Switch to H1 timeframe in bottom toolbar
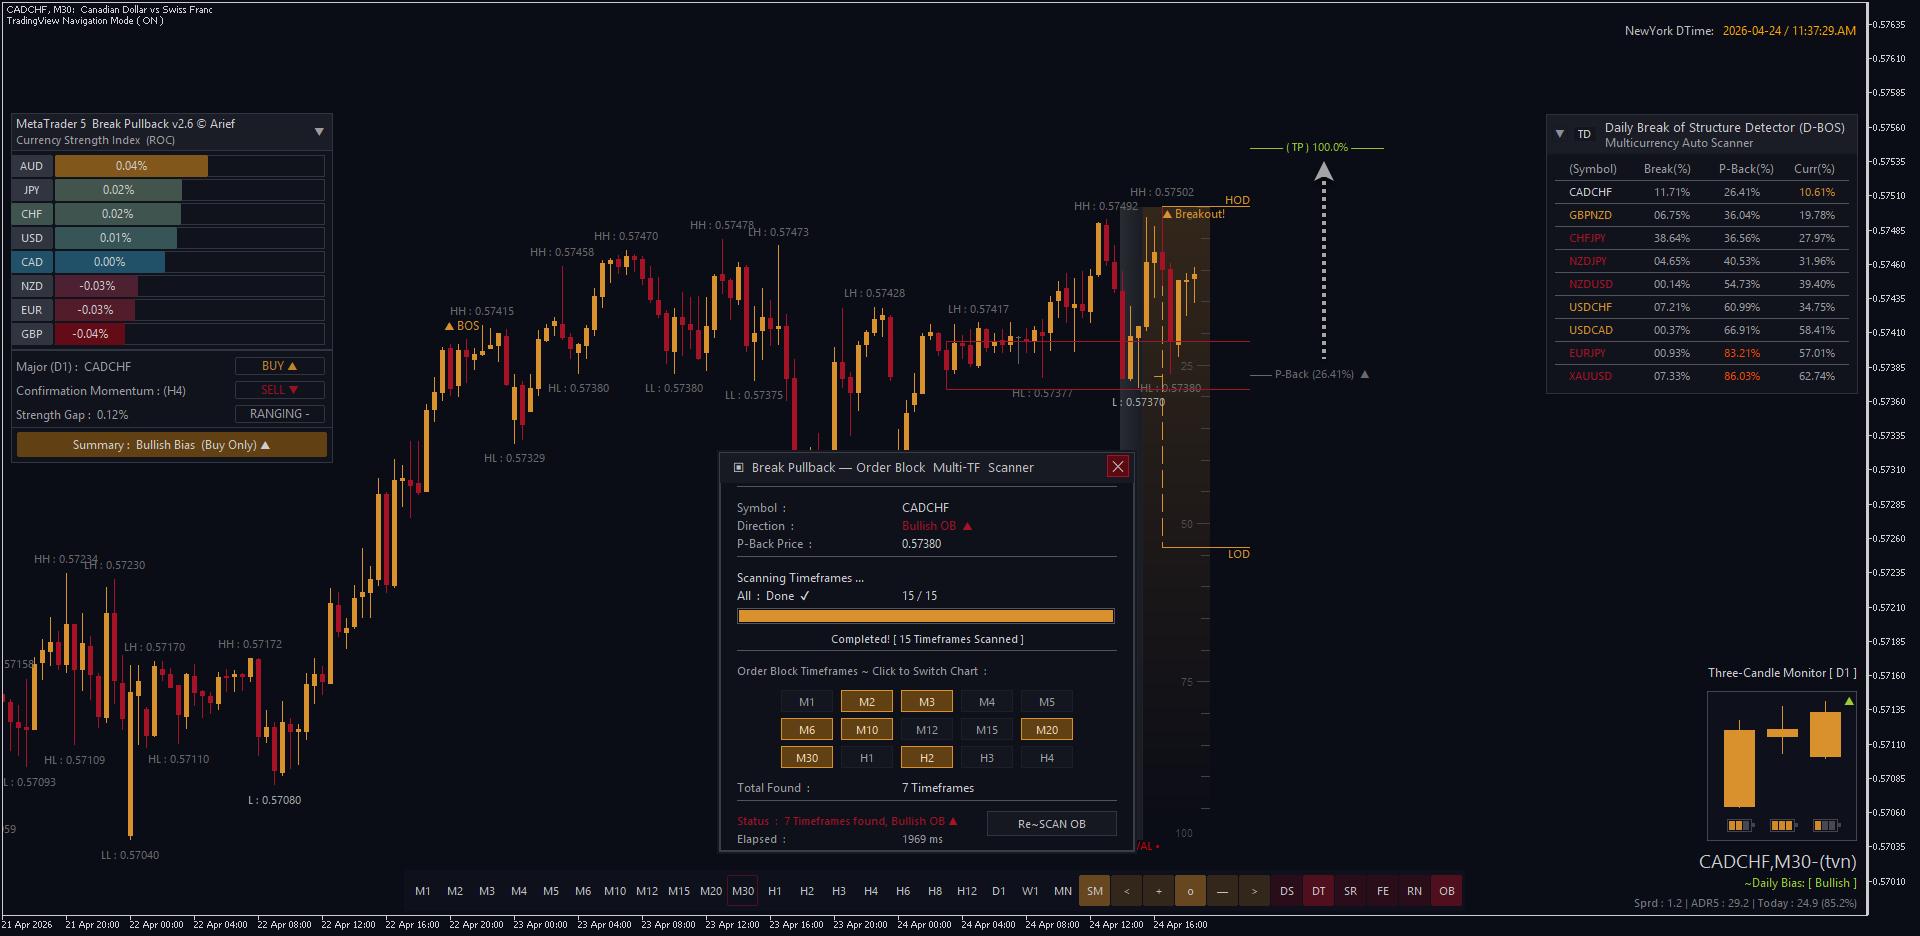The height and width of the screenshot is (936, 1920). (775, 891)
